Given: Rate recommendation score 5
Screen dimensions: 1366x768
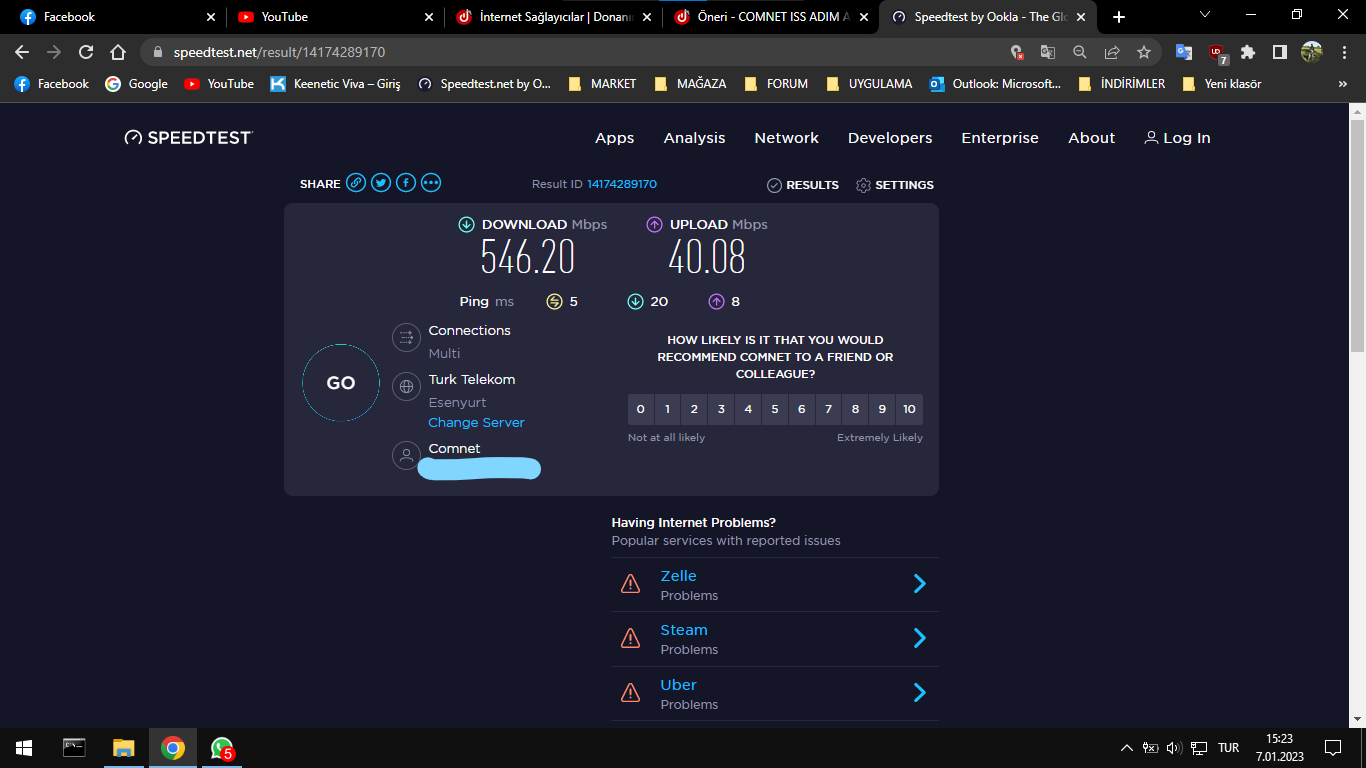Looking at the screenshot, I should (775, 409).
